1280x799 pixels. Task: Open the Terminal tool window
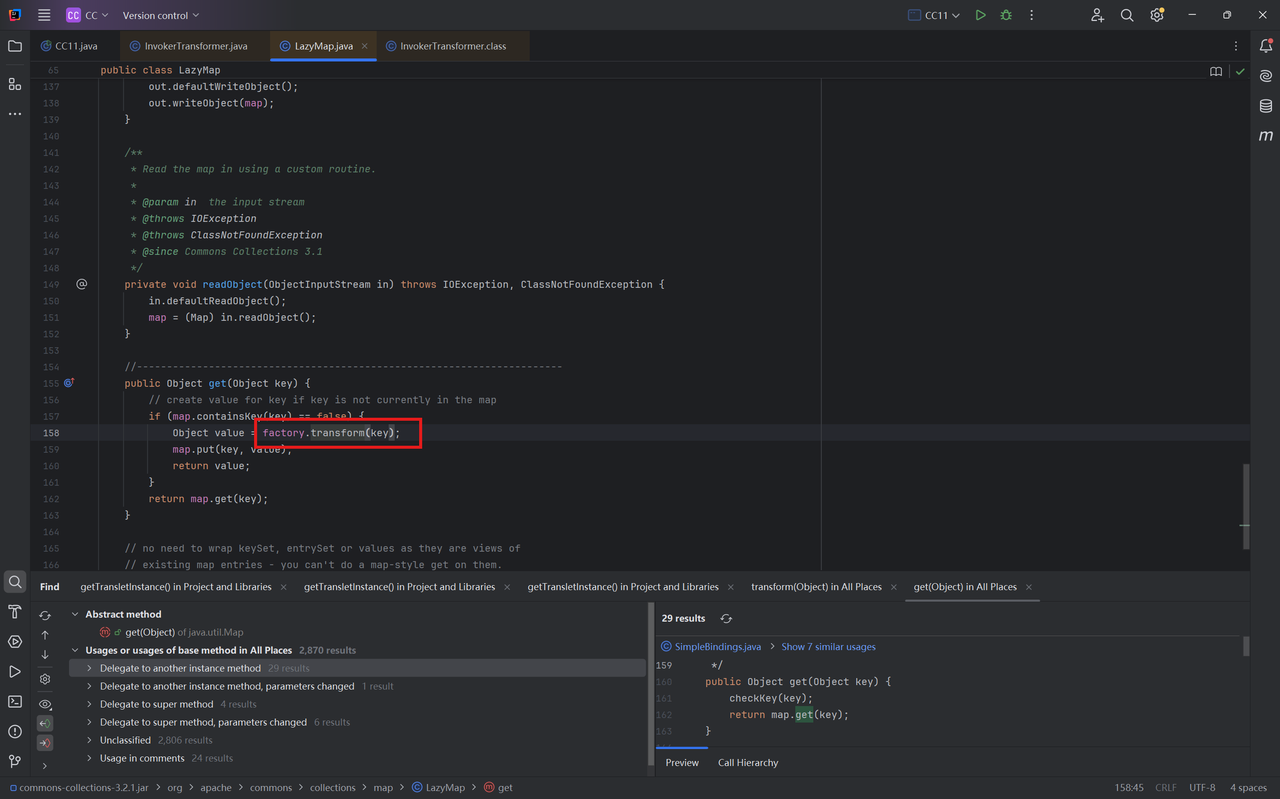click(x=15, y=701)
